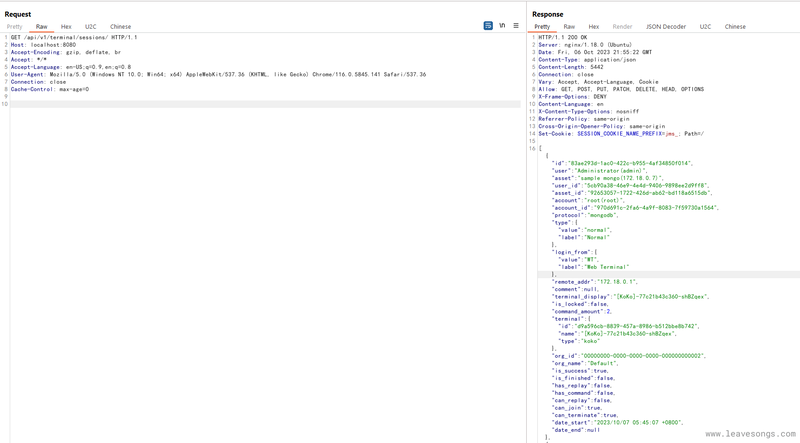Open the Chinese tab in Request panel
Screen dimensions: 800x443
[x=120, y=27]
